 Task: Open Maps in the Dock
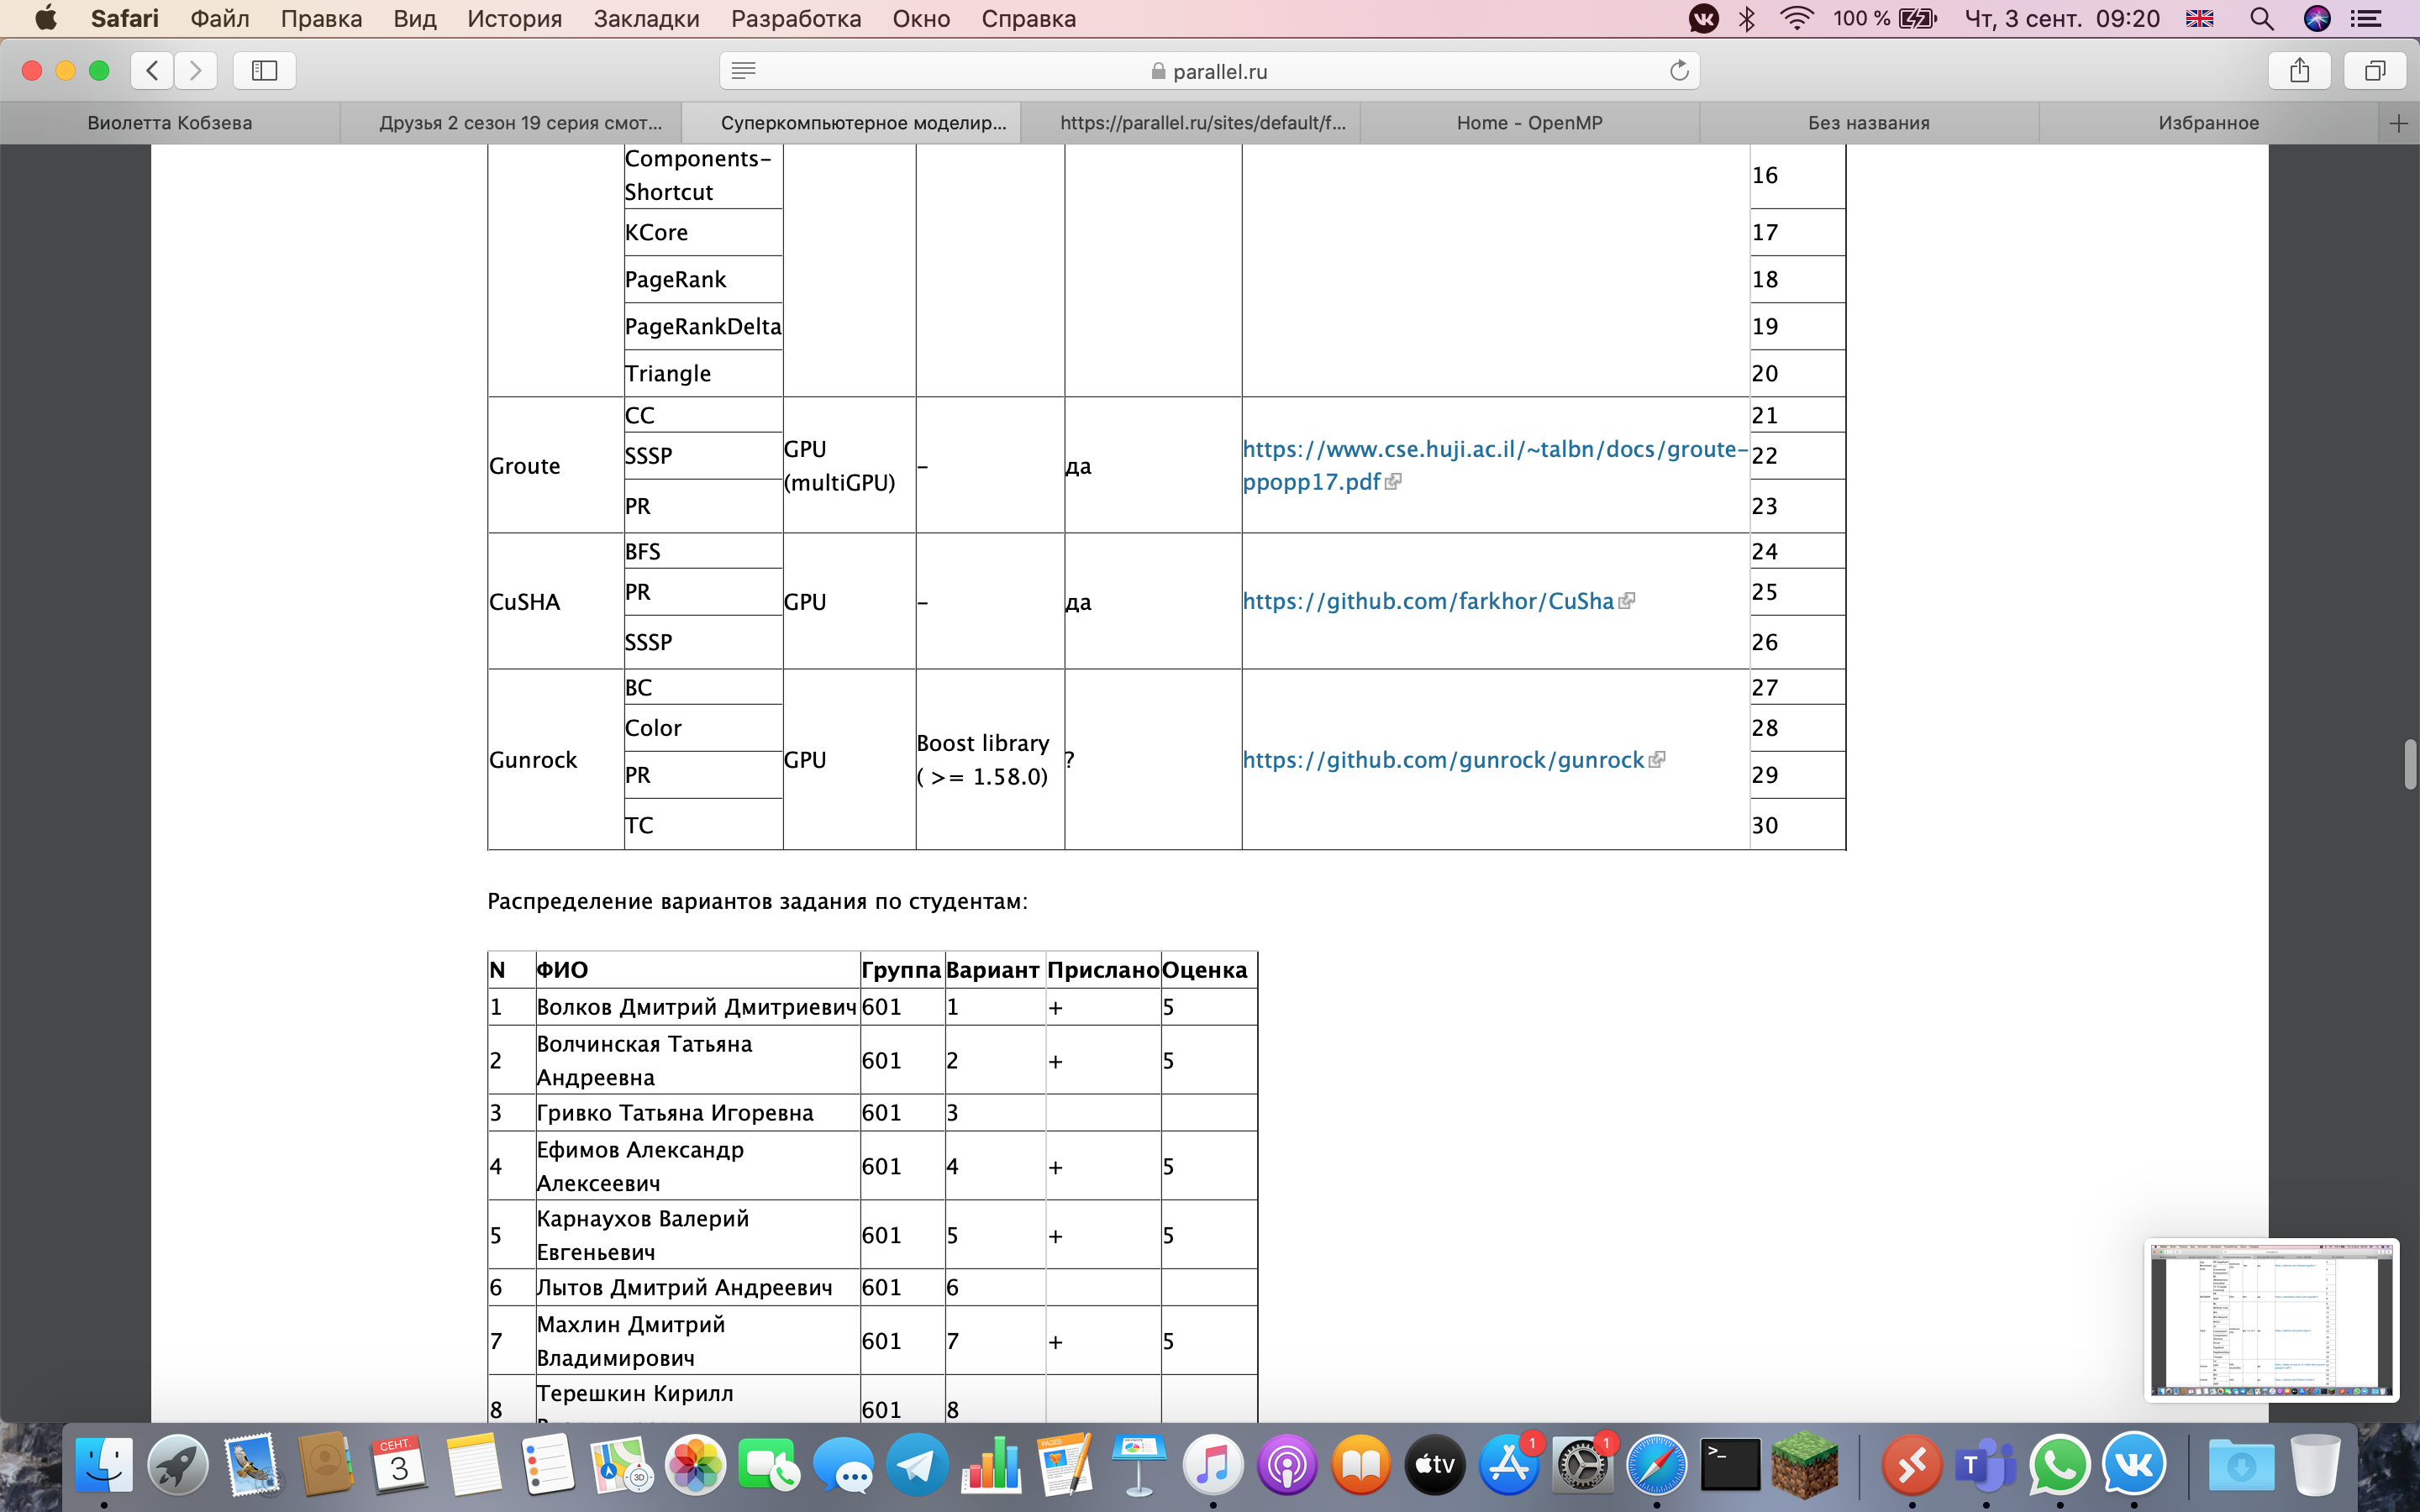click(x=621, y=1466)
